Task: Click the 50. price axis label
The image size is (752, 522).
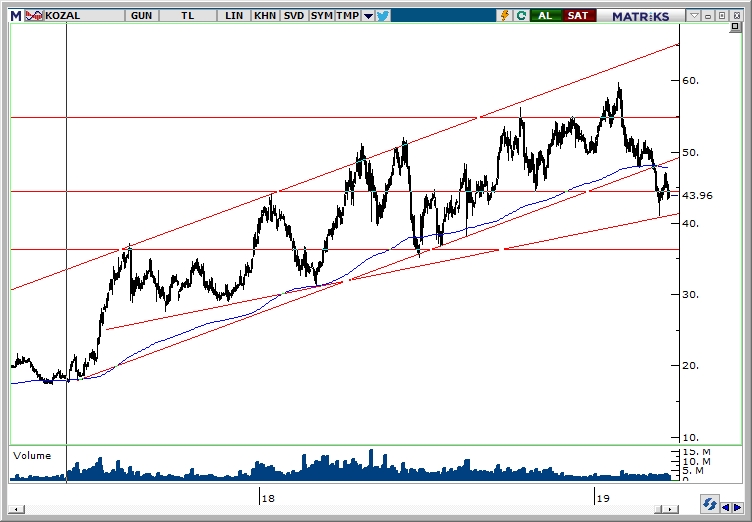Action: point(691,153)
